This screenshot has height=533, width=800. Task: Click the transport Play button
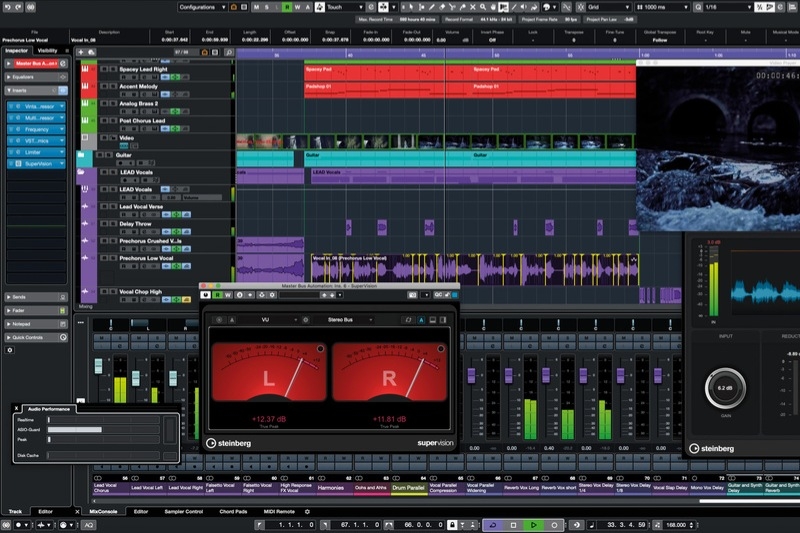[534, 525]
